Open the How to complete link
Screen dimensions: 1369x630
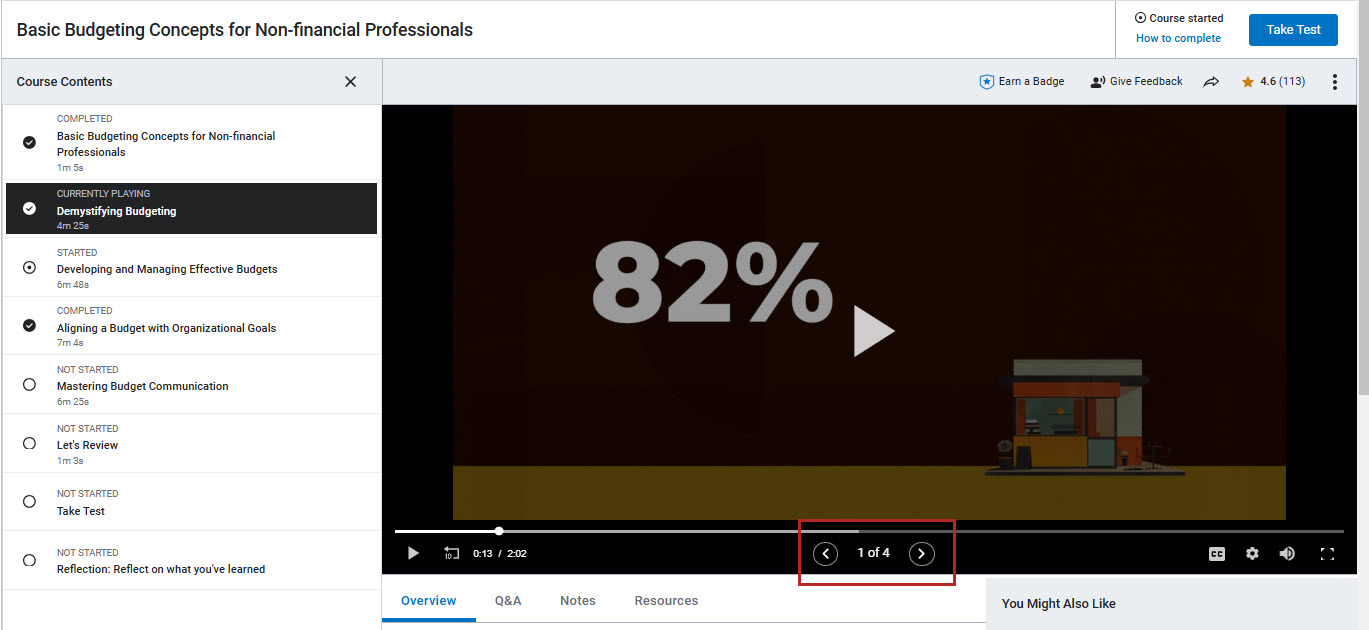(x=1178, y=39)
